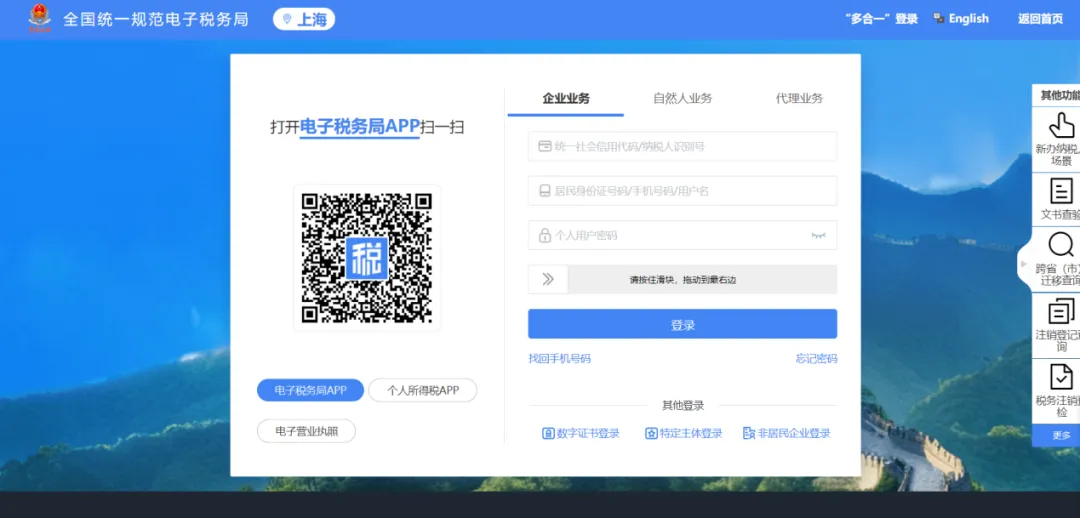Image resolution: width=1080 pixels, height=518 pixels.
Task: Go back via 返回首页
Action: (1040, 19)
